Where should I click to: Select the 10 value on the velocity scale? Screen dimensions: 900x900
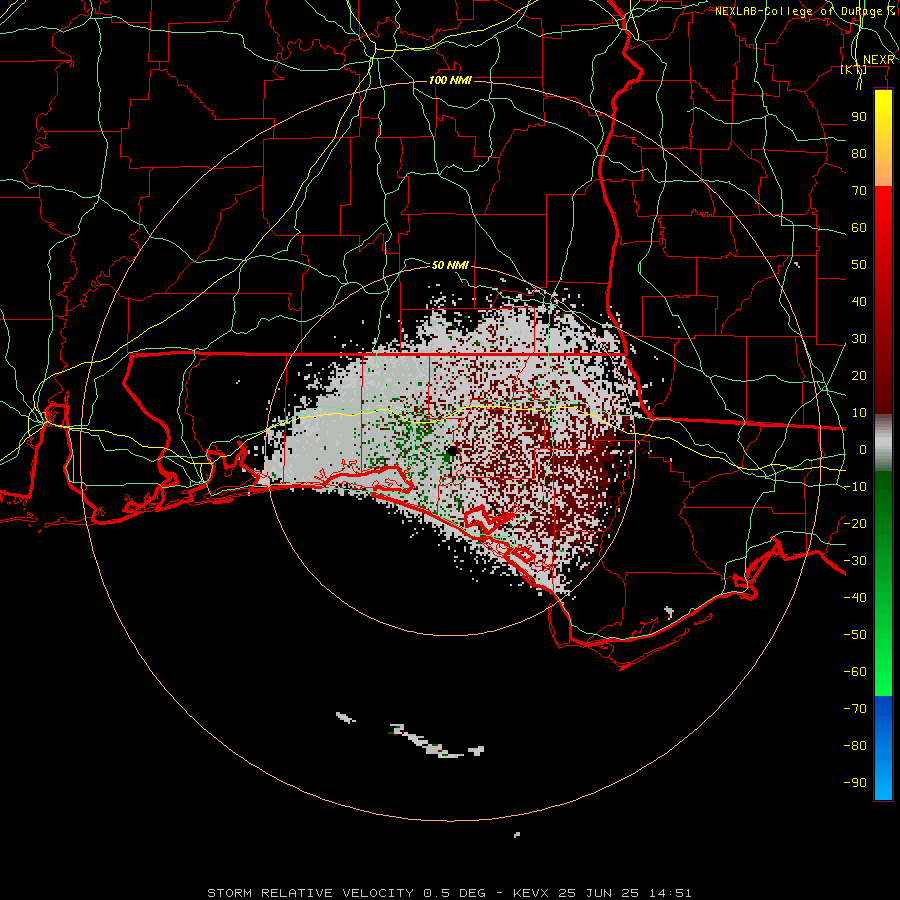pos(859,413)
